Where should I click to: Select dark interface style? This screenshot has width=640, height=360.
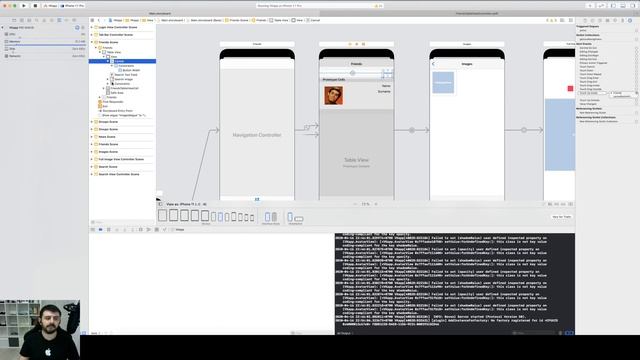coord(274,217)
